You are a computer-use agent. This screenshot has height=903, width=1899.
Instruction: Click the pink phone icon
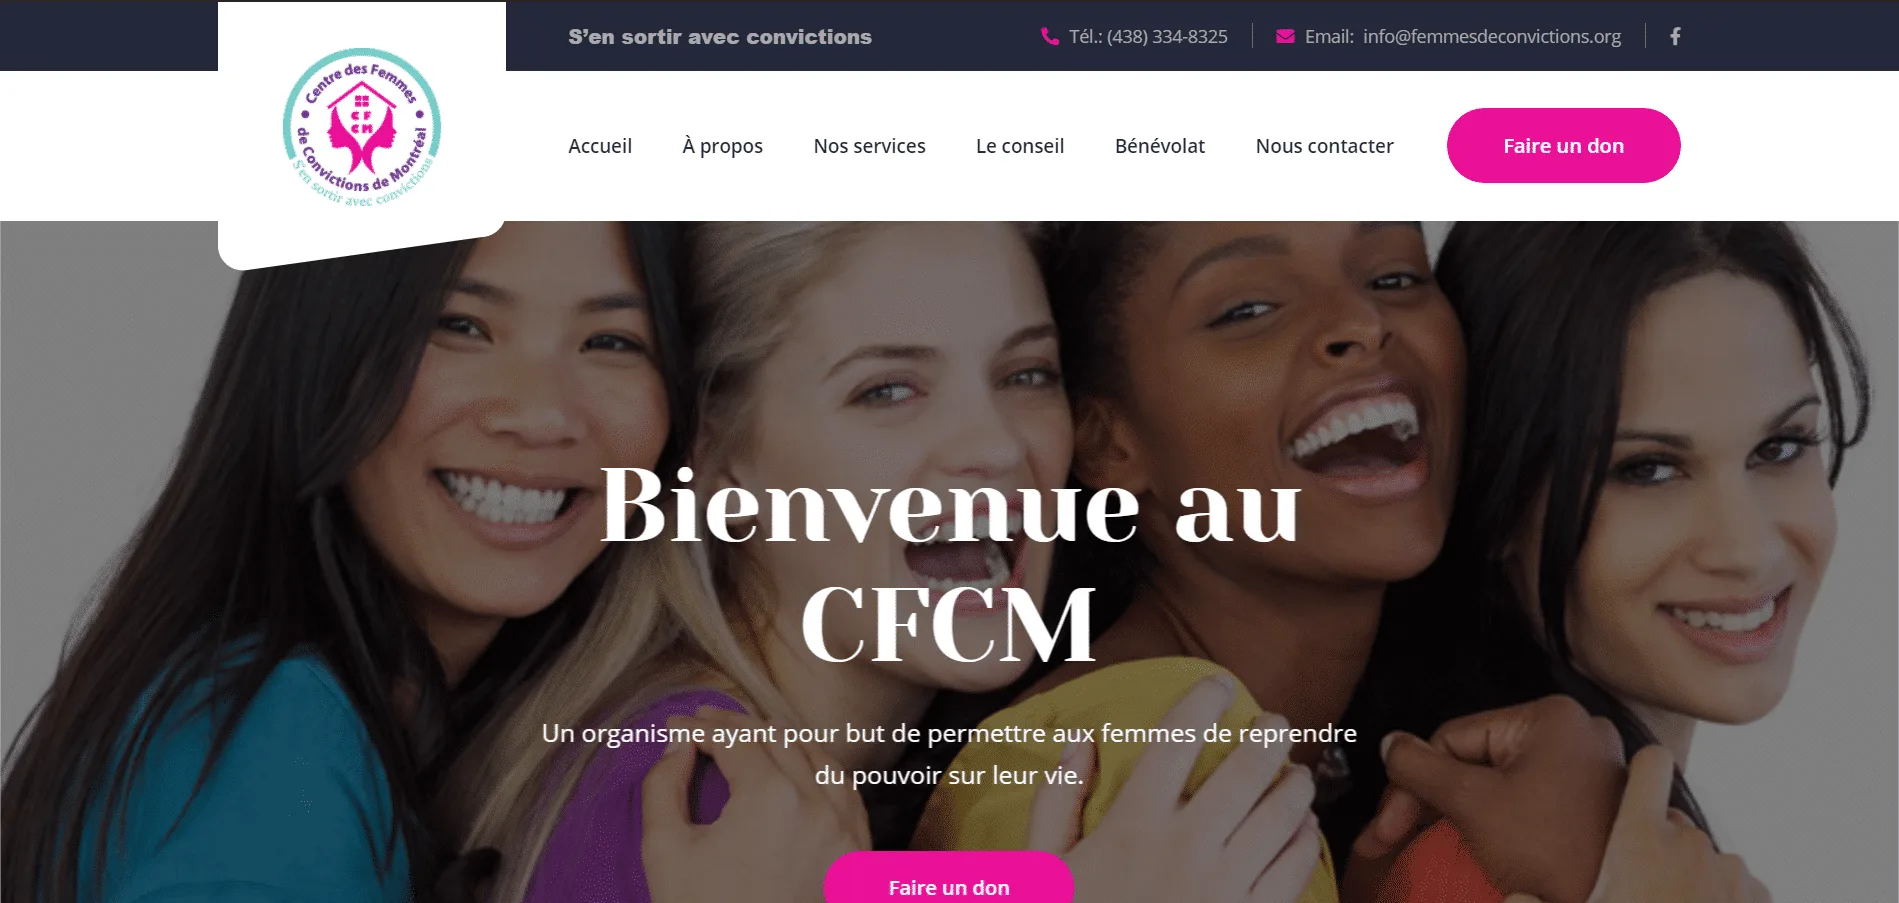point(1050,36)
